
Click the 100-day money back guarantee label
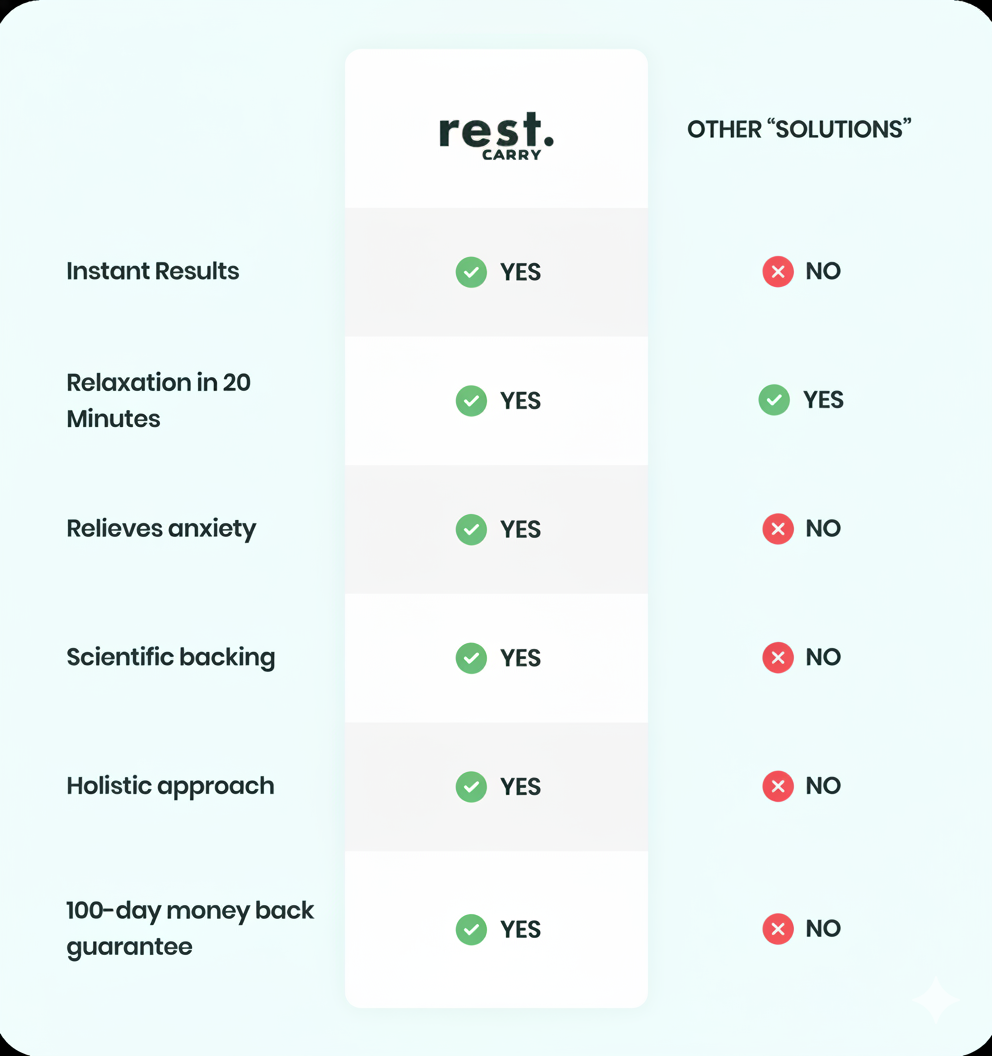pos(190,928)
